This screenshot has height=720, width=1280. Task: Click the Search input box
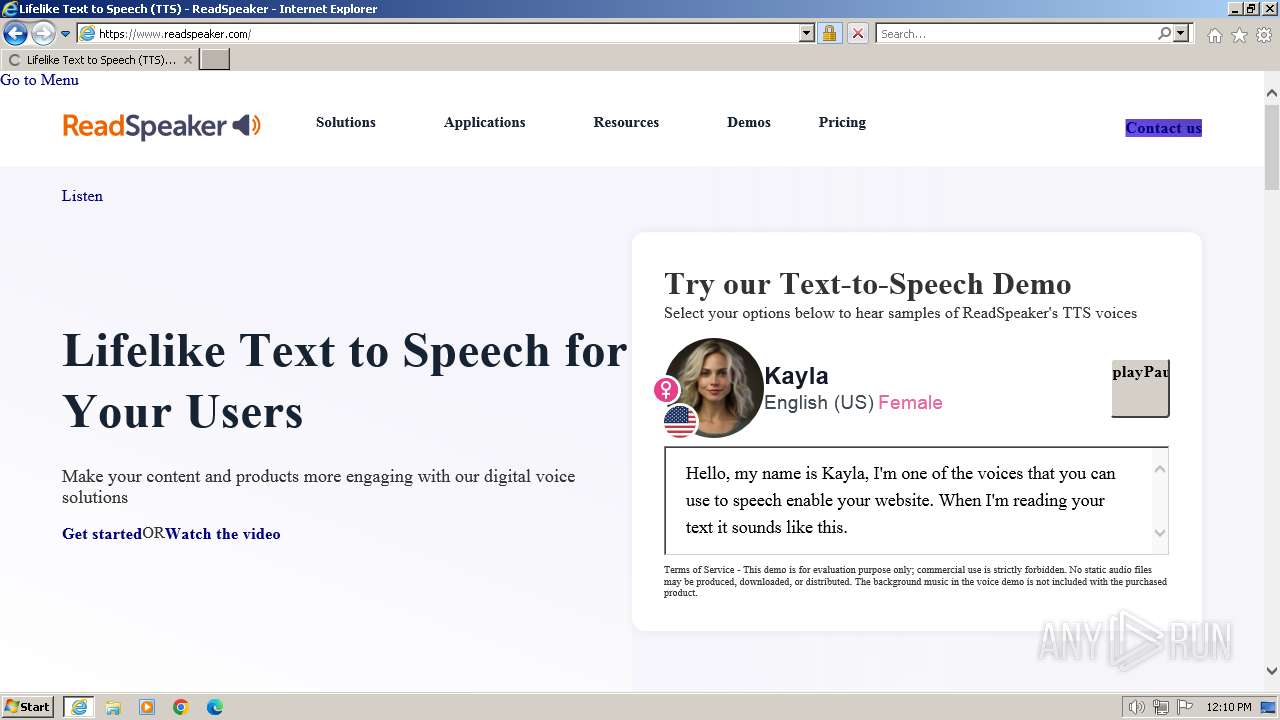[1016, 33]
